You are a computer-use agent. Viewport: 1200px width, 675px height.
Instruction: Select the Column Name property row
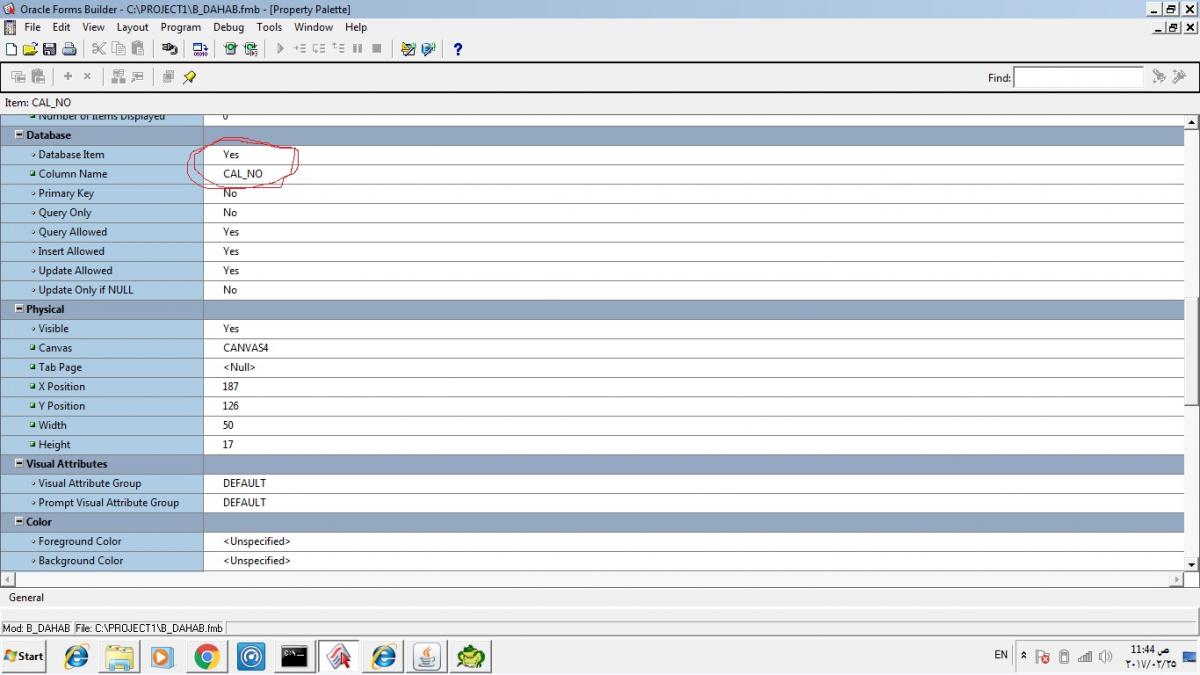point(73,174)
